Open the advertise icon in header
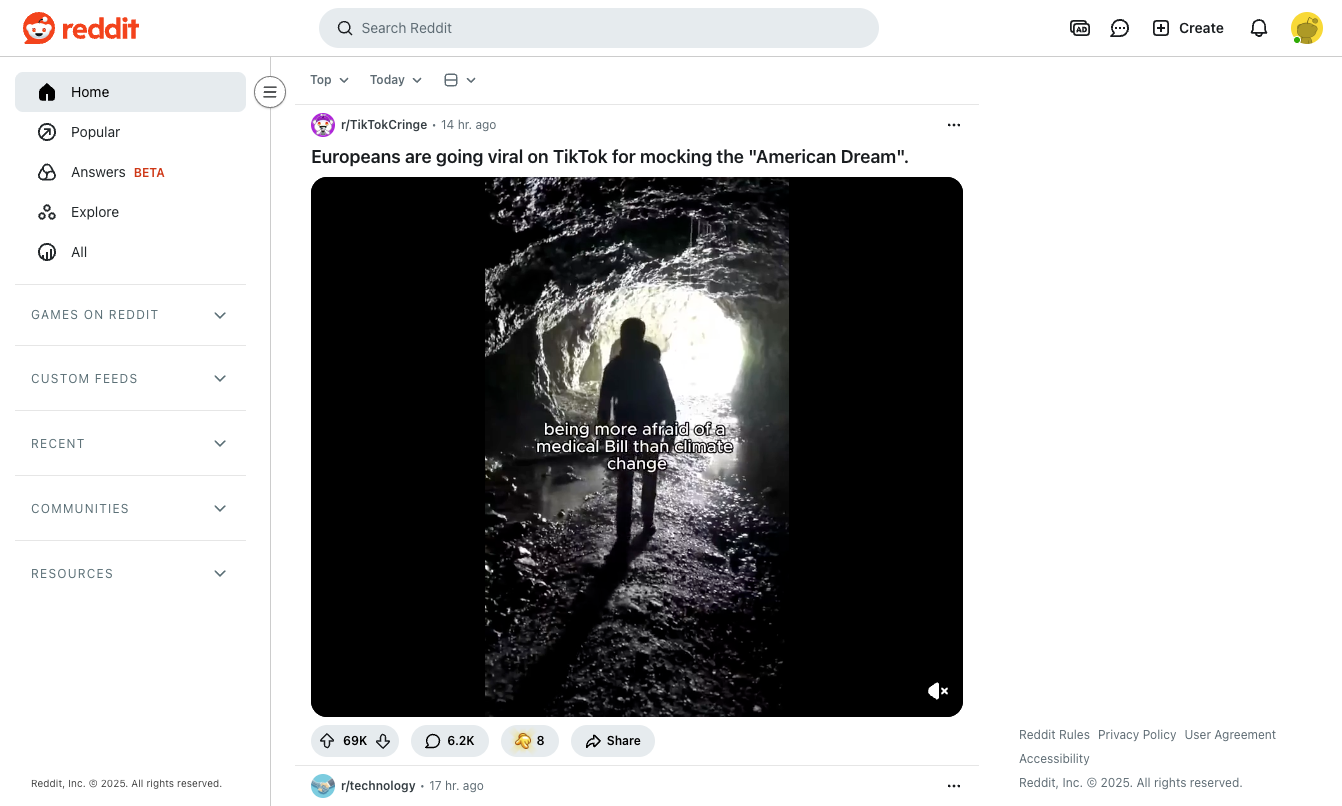The width and height of the screenshot is (1342, 806). pos(1080,28)
